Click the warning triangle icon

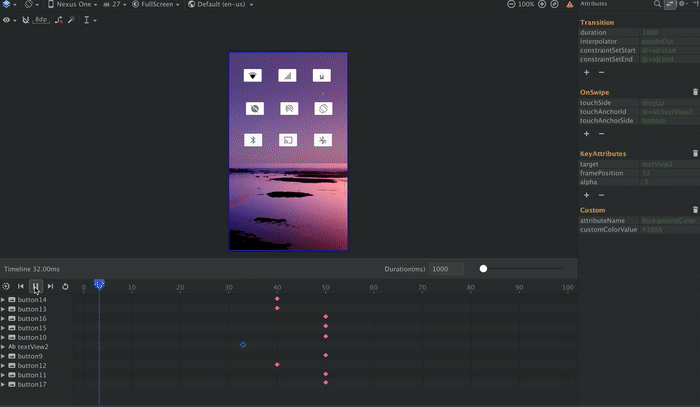coord(570,4)
